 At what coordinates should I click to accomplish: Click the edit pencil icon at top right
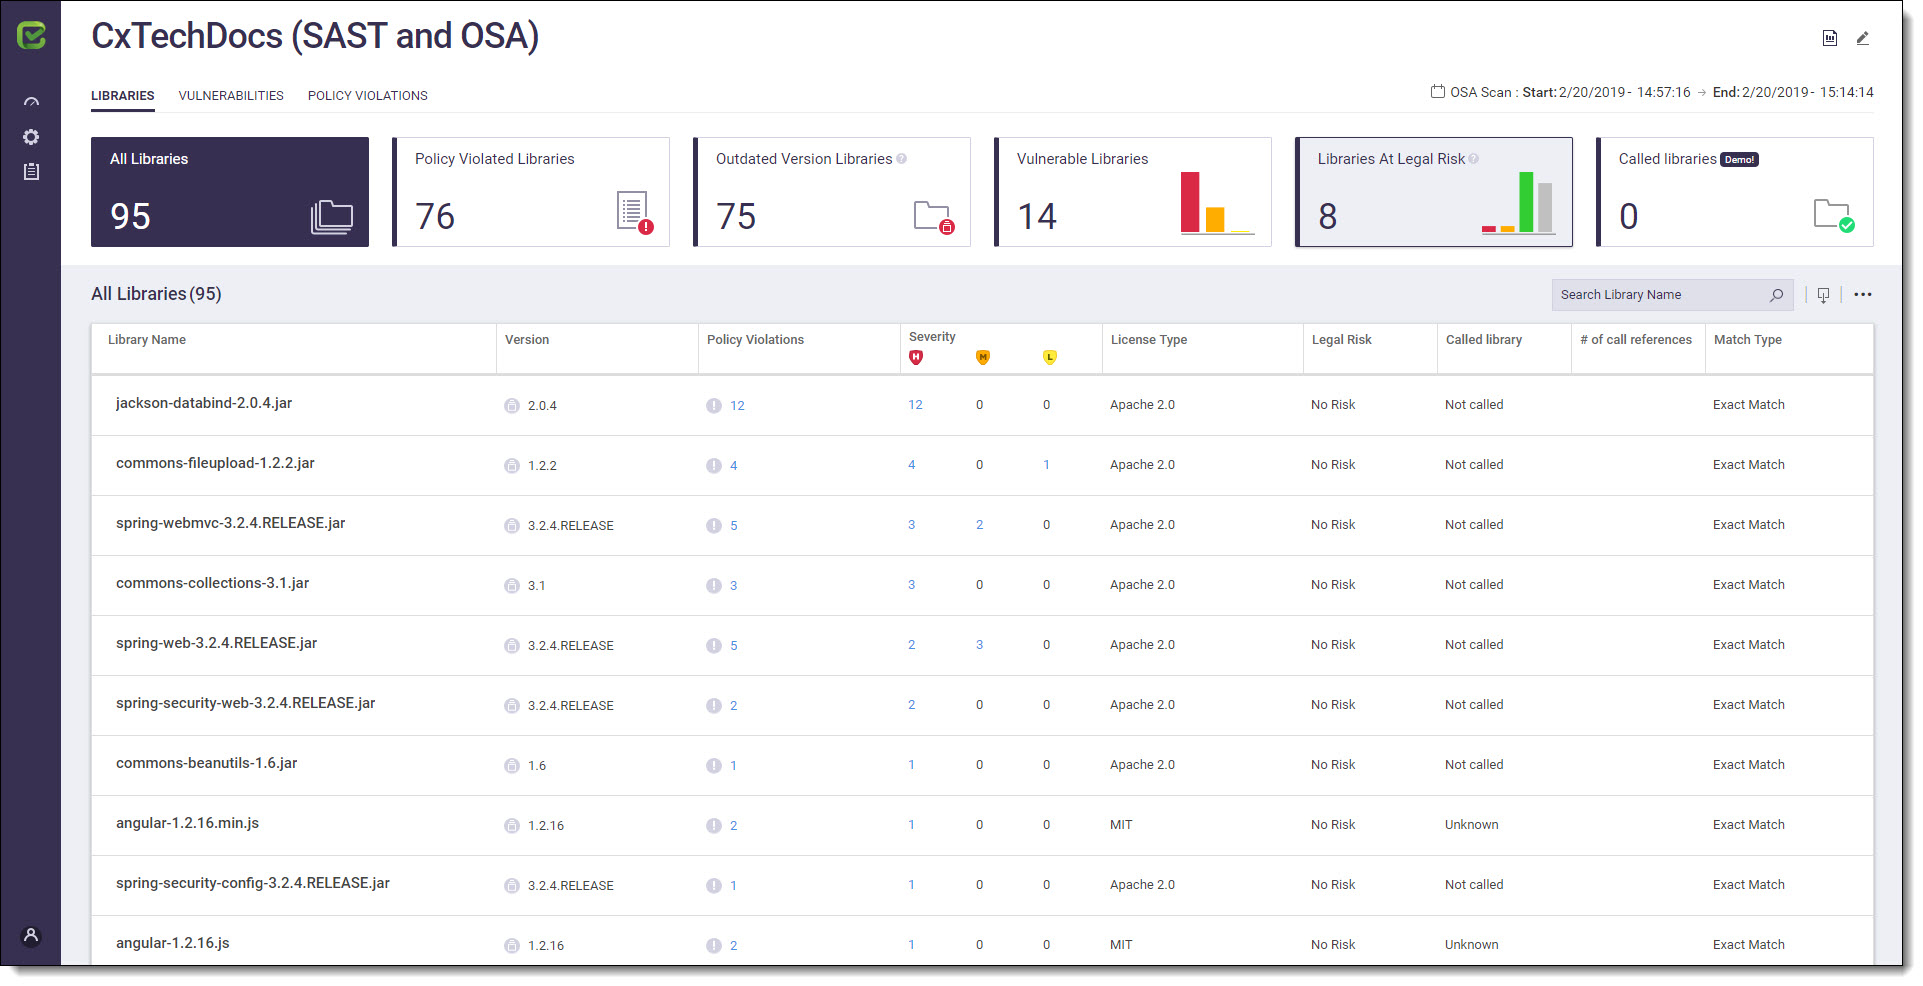[1862, 38]
